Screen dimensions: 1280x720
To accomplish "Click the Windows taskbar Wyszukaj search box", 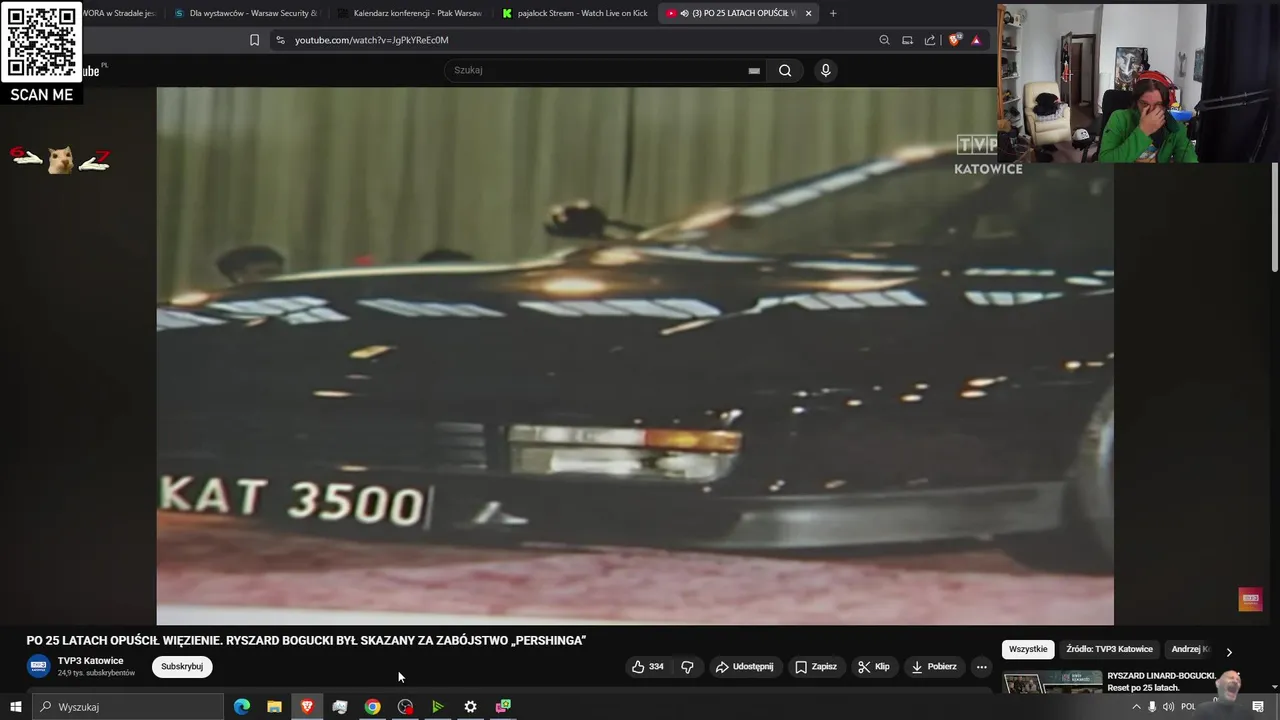I will point(127,706).
